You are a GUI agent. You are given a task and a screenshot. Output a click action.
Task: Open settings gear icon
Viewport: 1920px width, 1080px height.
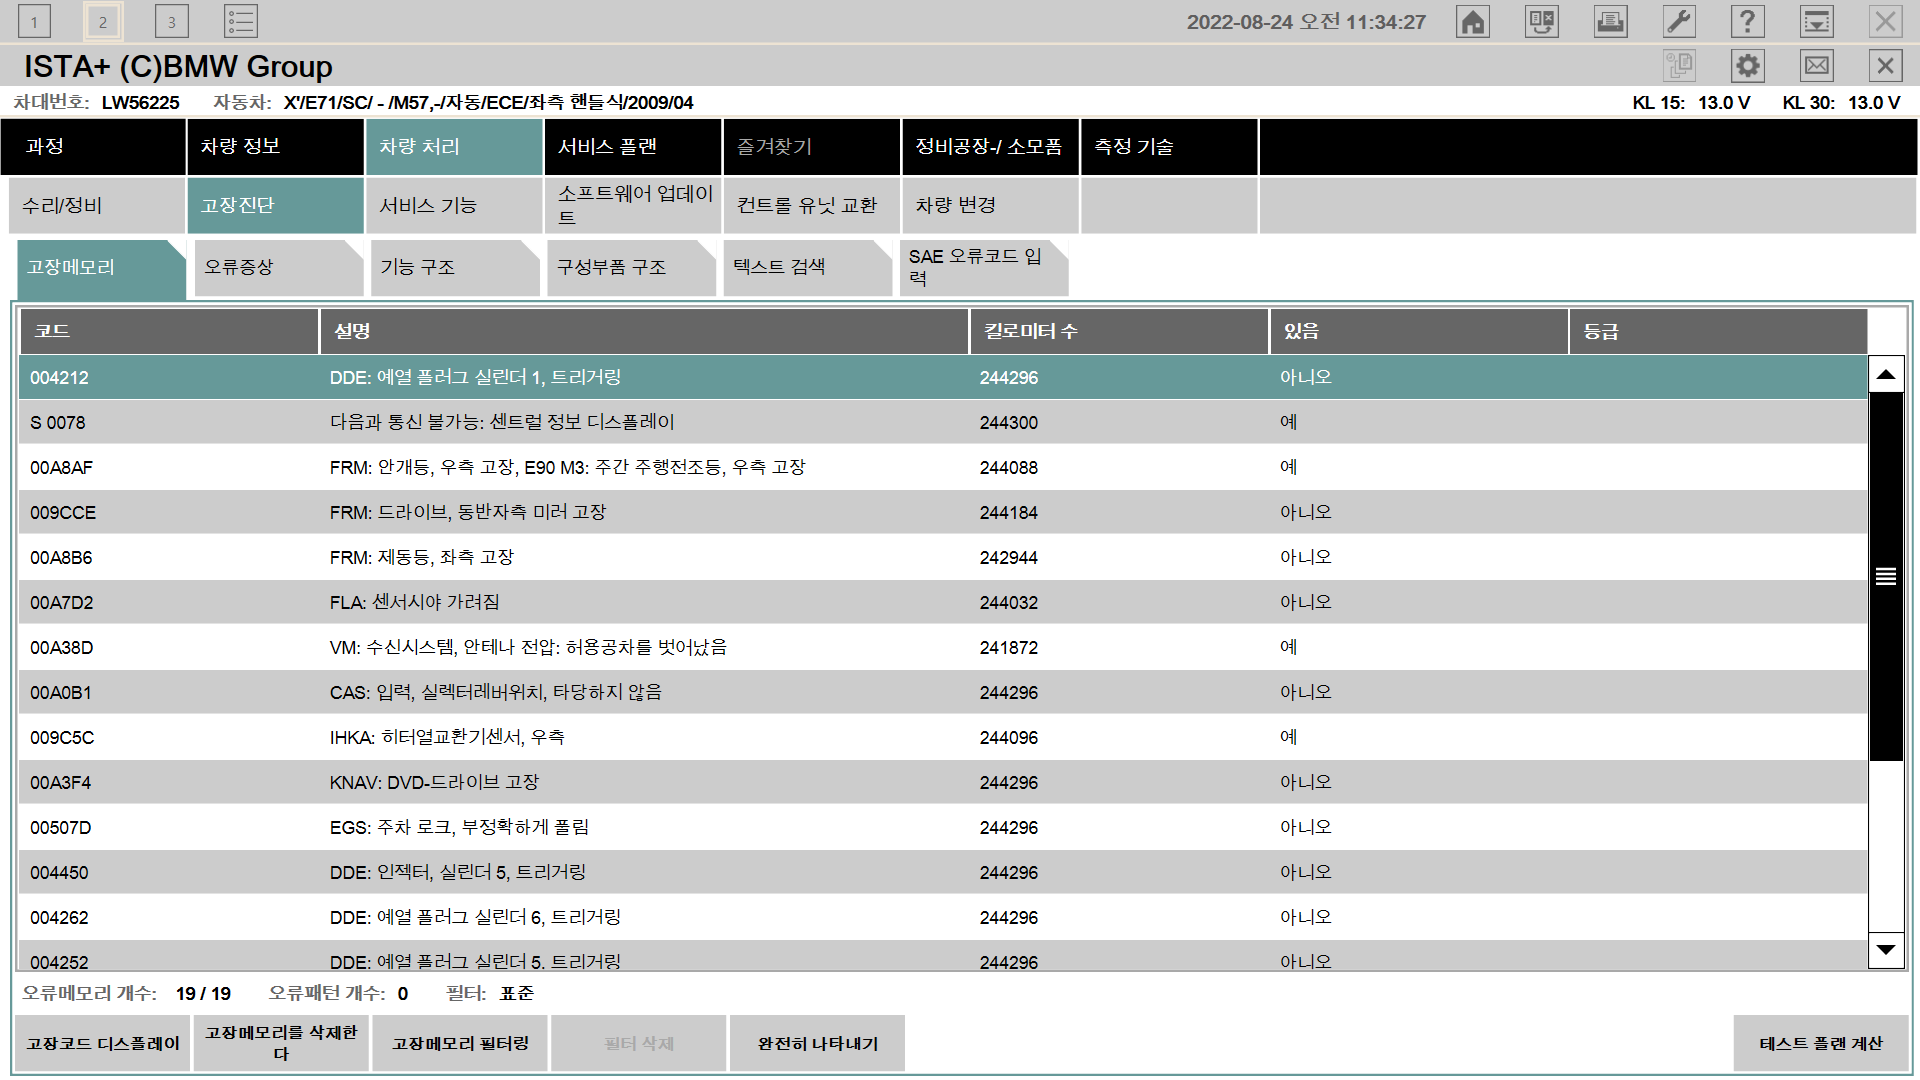(x=1747, y=66)
